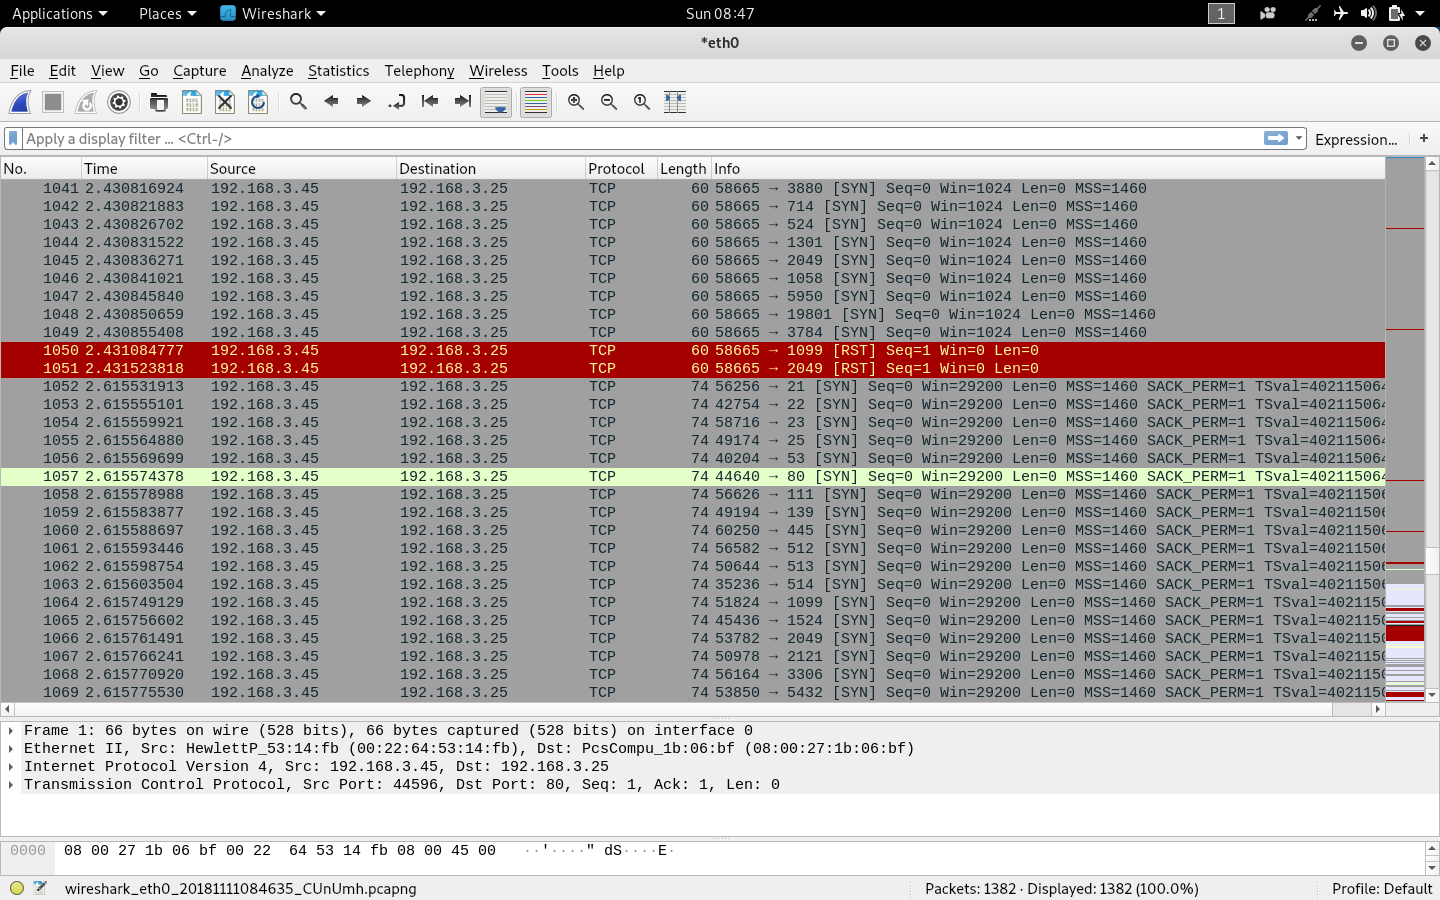
Task: Go to specified packet icon
Action: [397, 102]
